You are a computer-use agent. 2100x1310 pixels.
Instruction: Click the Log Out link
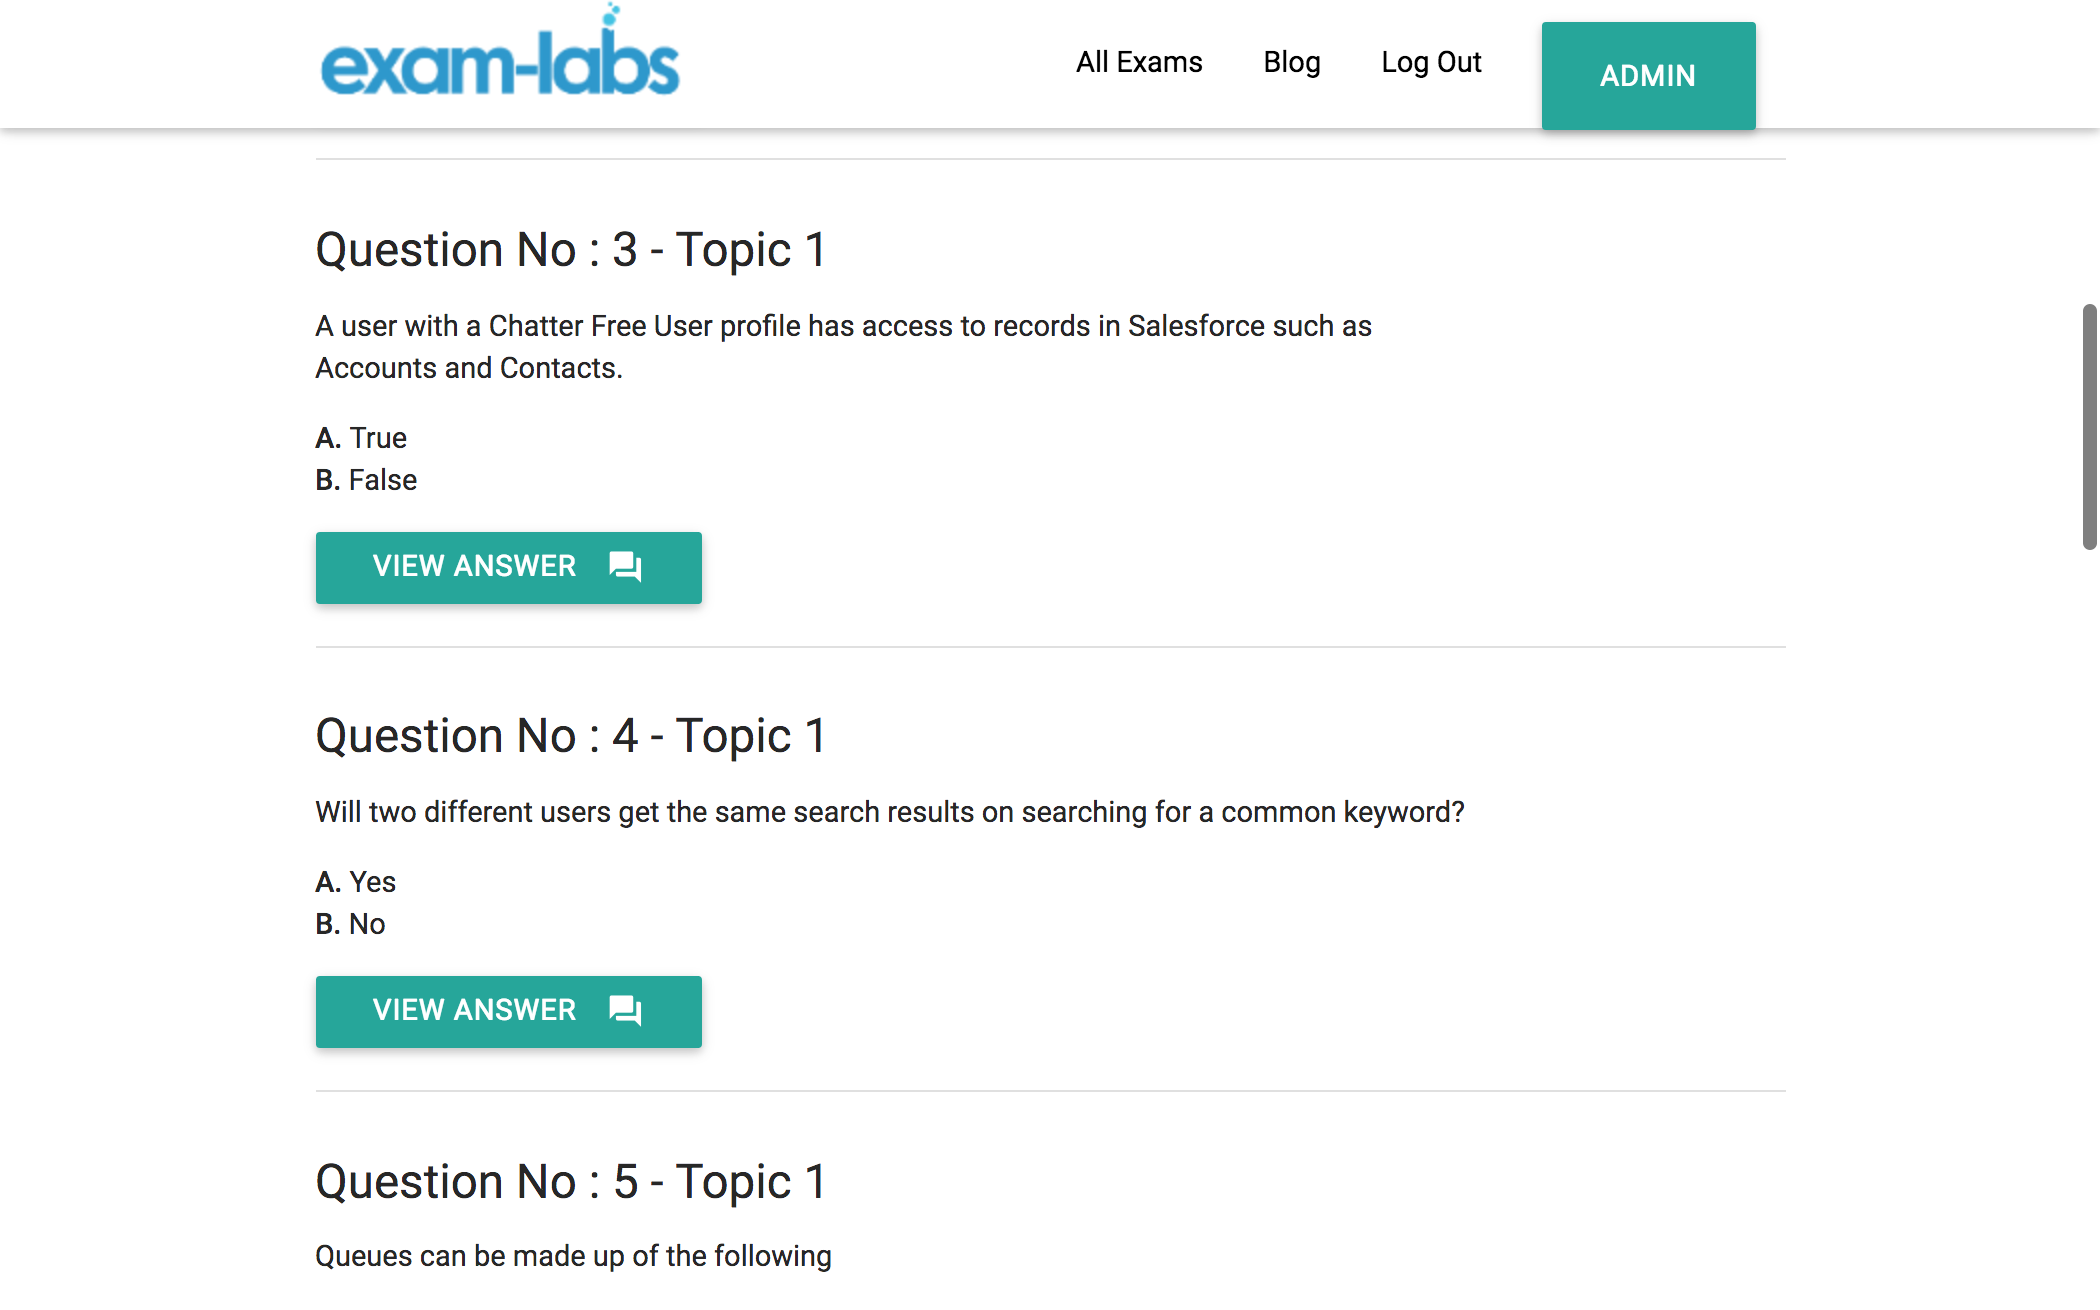click(x=1431, y=62)
